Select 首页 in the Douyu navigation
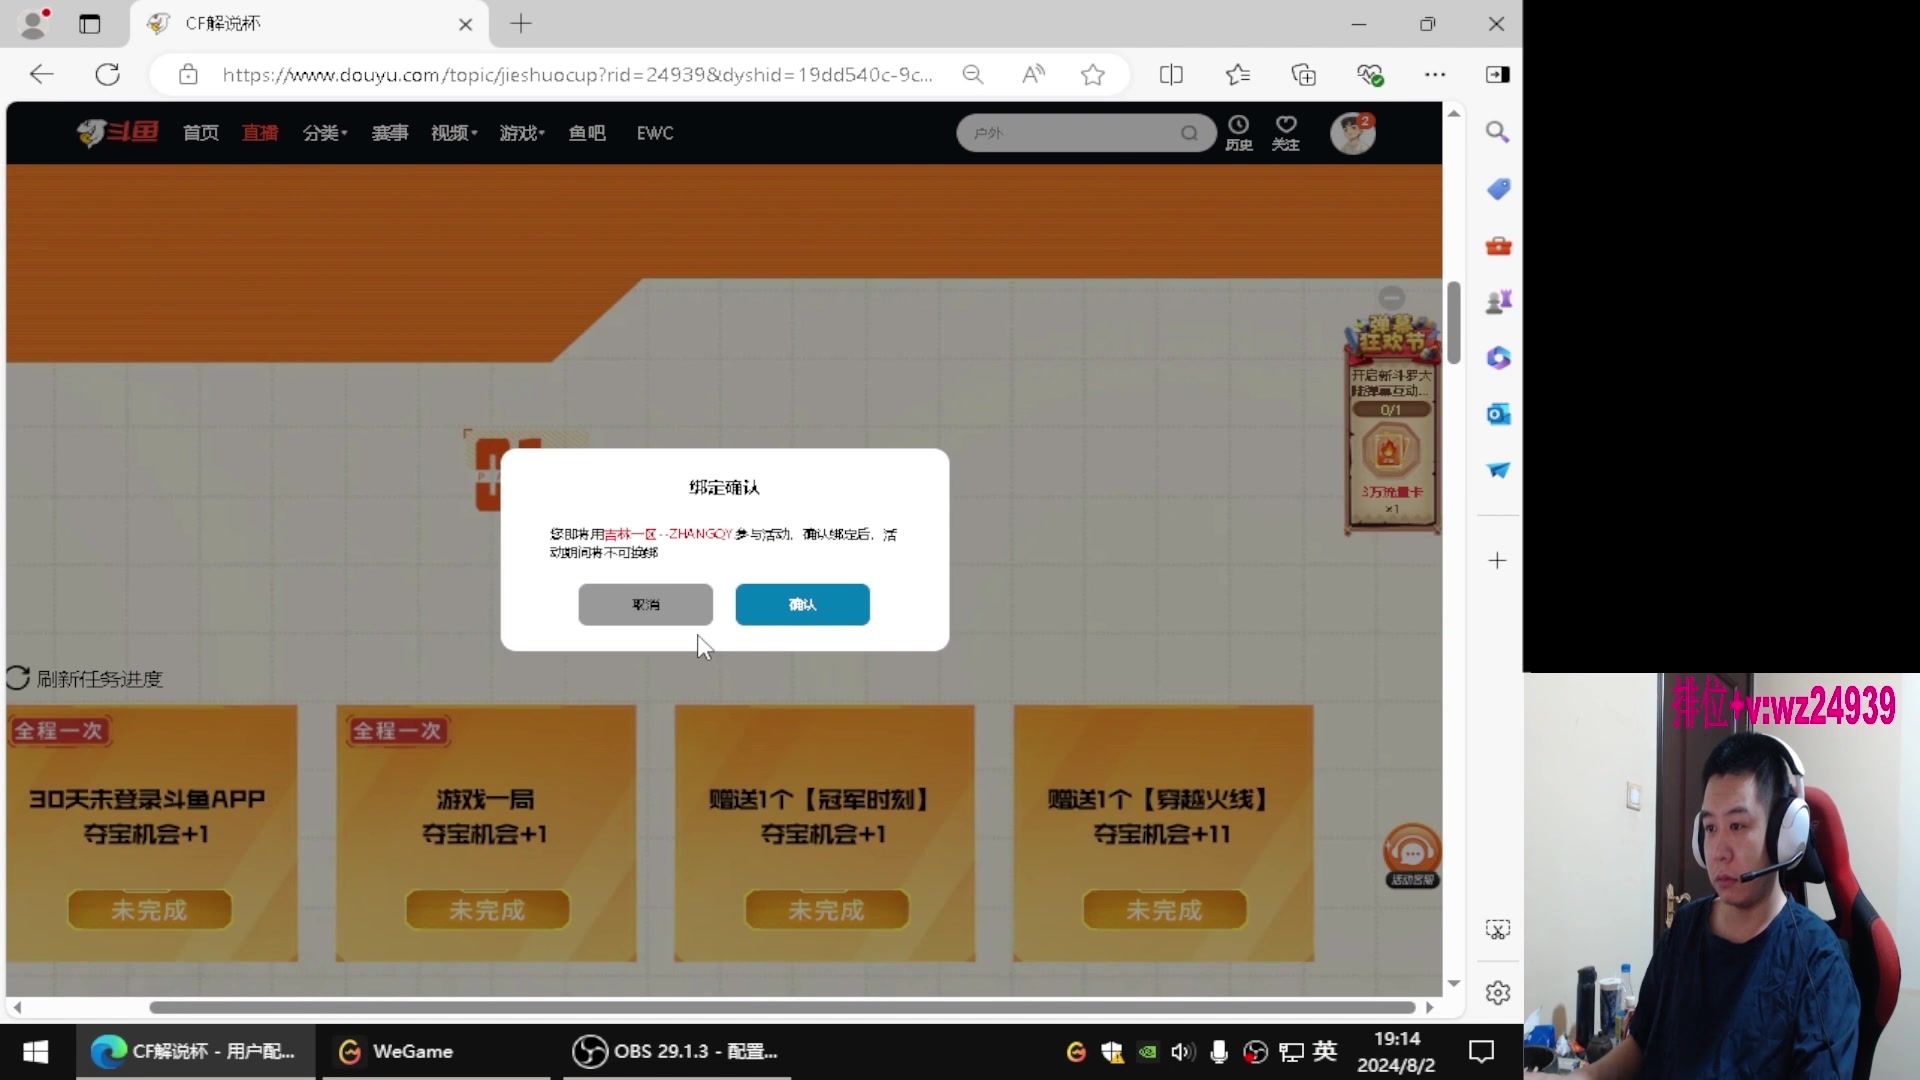The height and width of the screenshot is (1080, 1920). pos(200,132)
